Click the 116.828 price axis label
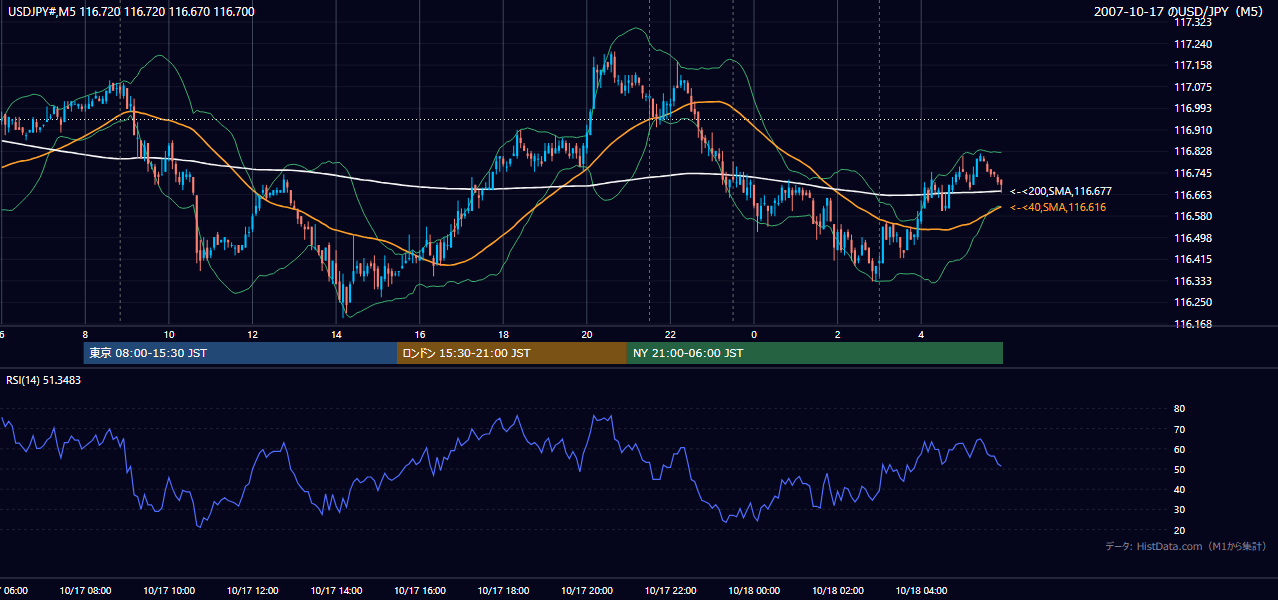This screenshot has width=1278, height=600. [1192, 151]
